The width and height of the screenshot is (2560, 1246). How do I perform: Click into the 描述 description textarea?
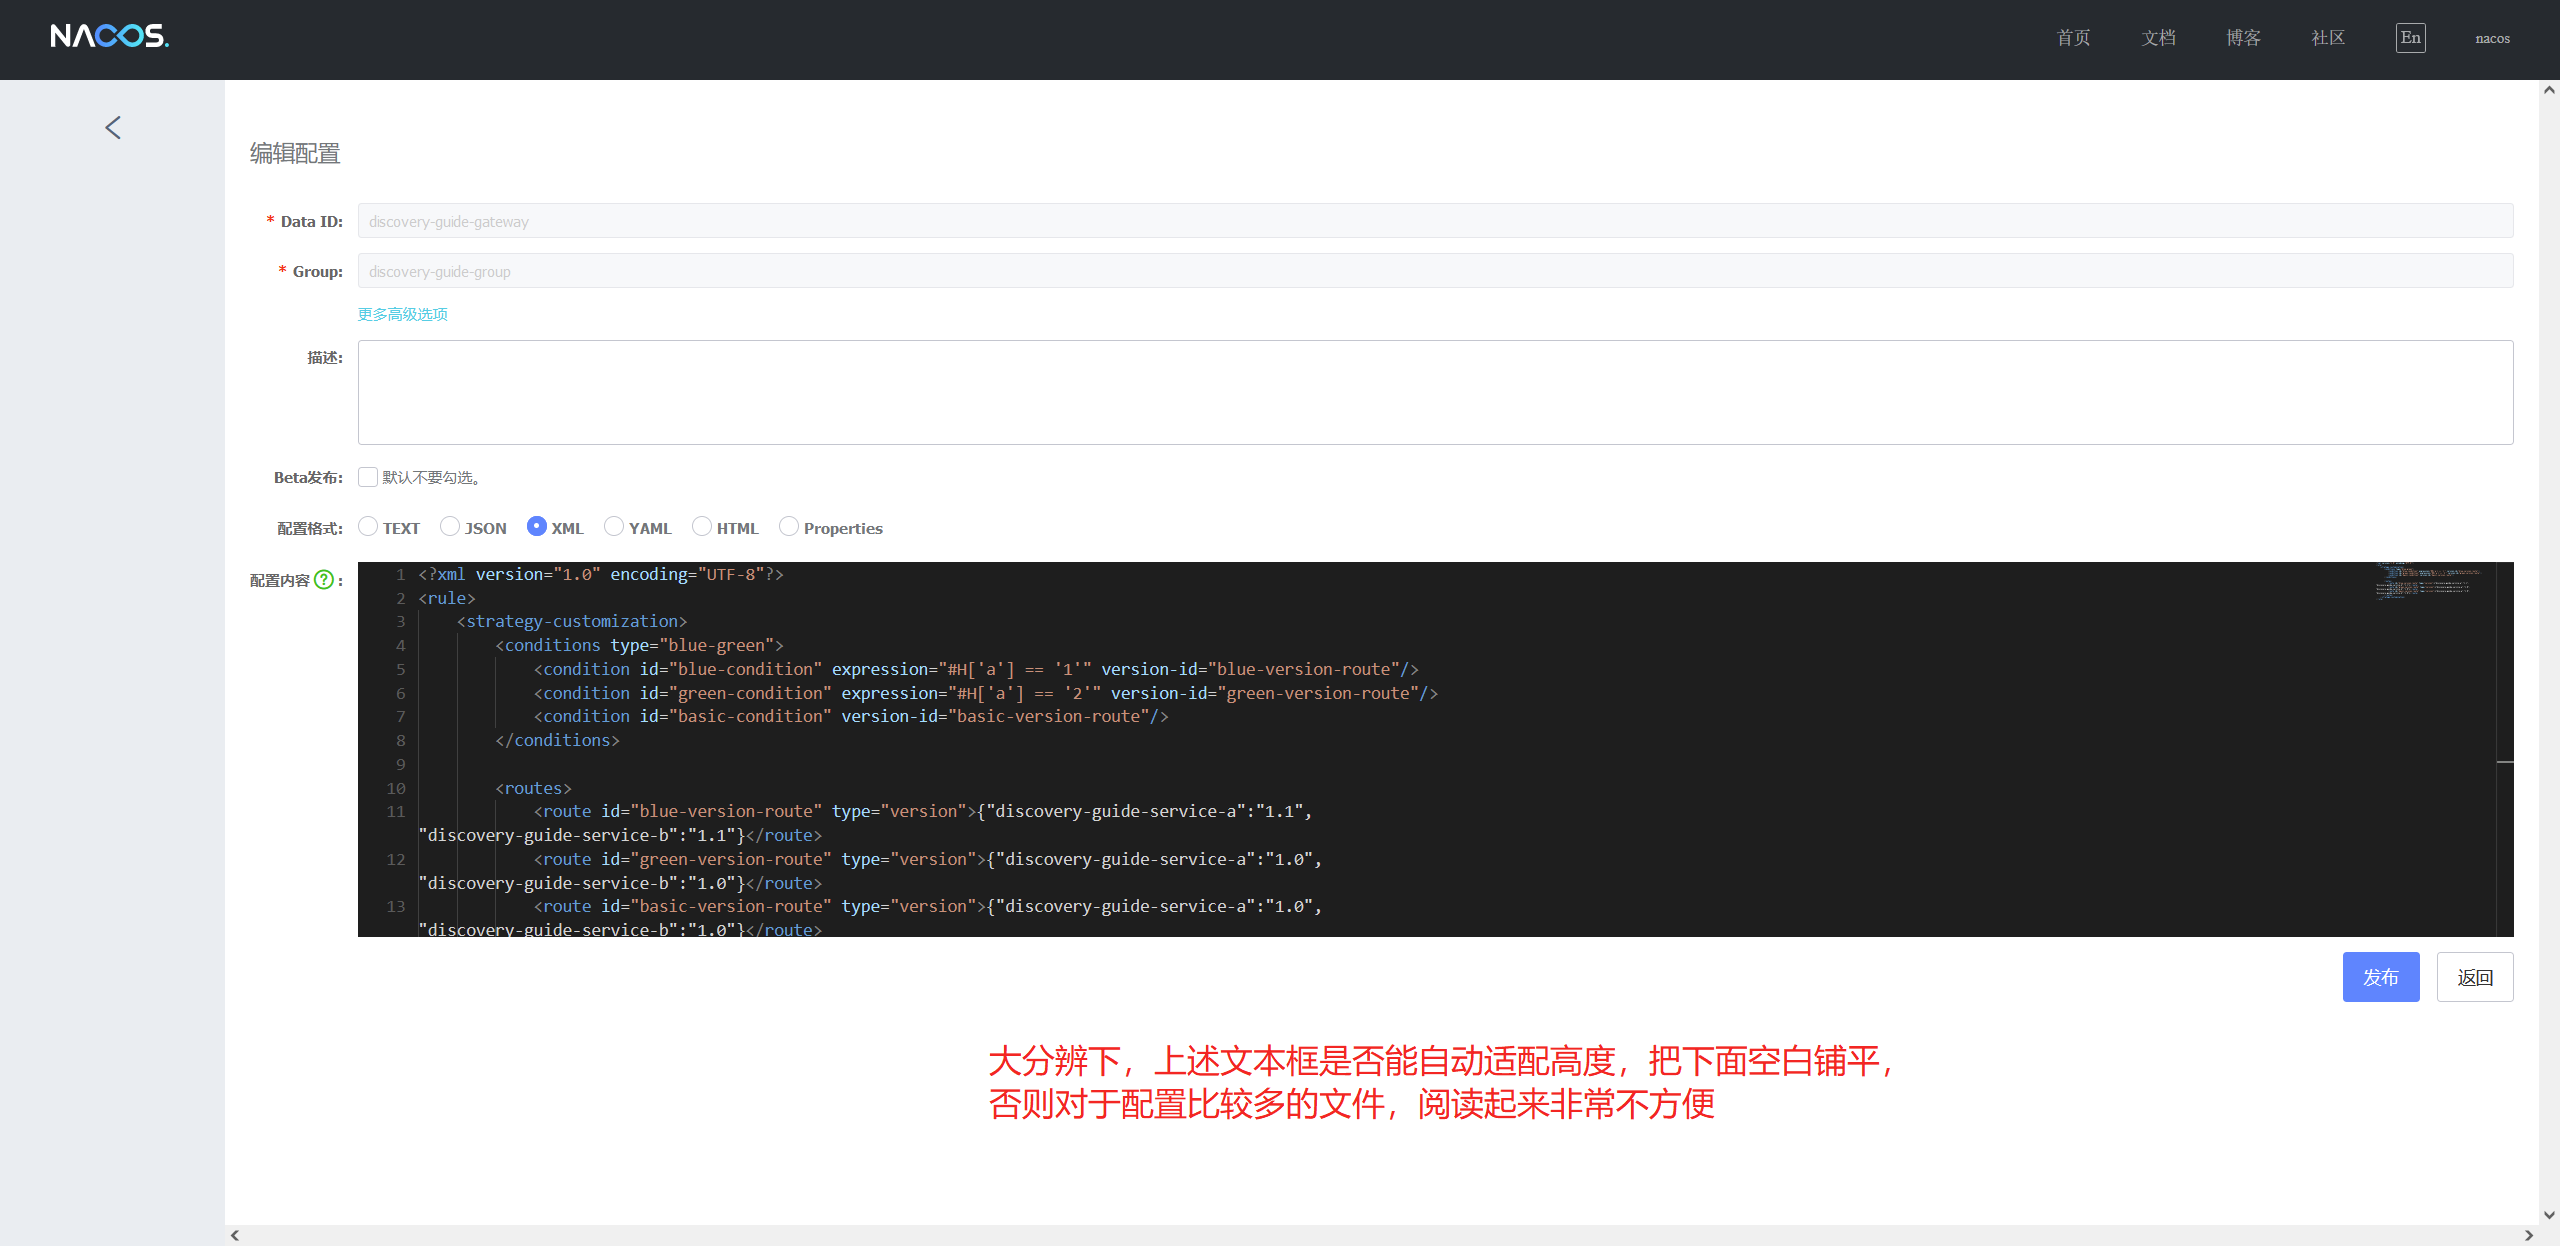[1436, 392]
